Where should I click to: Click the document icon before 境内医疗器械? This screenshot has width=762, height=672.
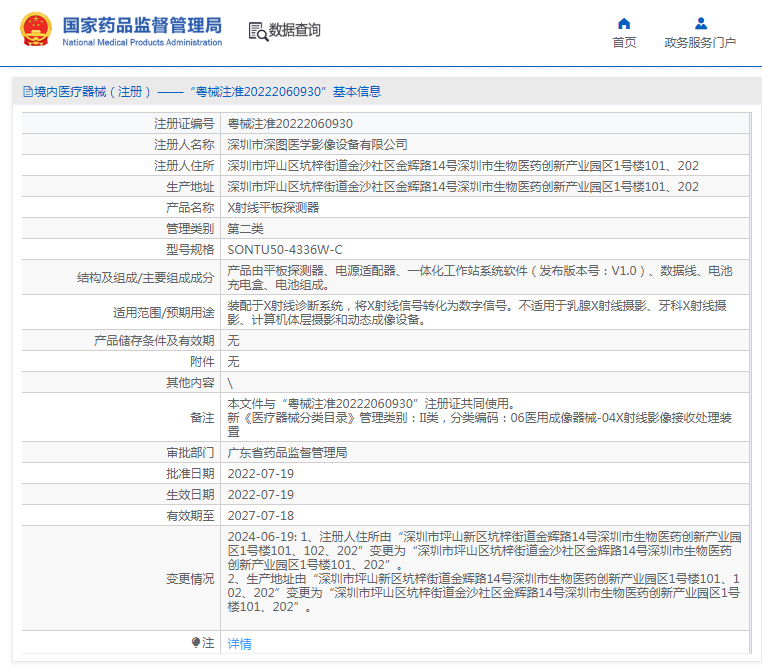pos(28,91)
